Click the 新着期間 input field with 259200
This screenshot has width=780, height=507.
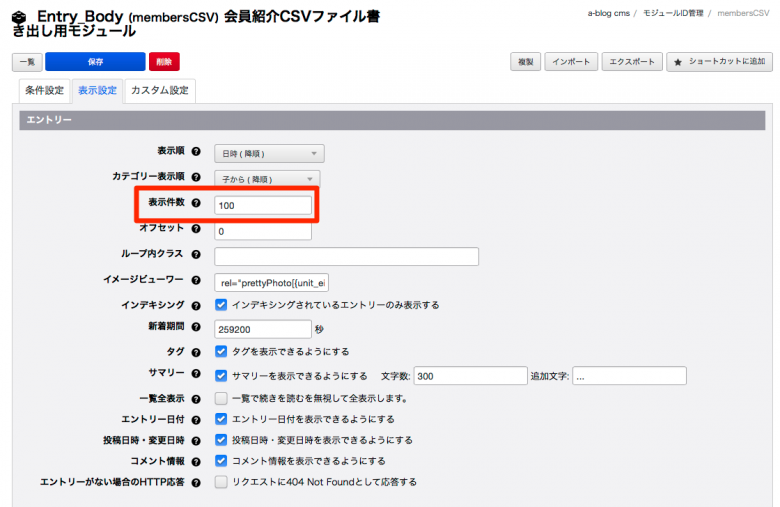coord(263,329)
